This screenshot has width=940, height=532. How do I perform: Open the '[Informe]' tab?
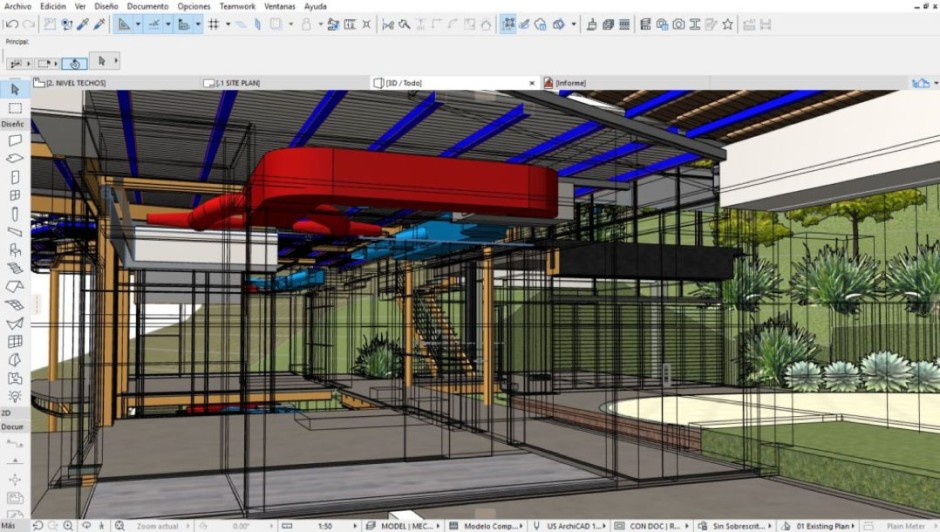(570, 83)
